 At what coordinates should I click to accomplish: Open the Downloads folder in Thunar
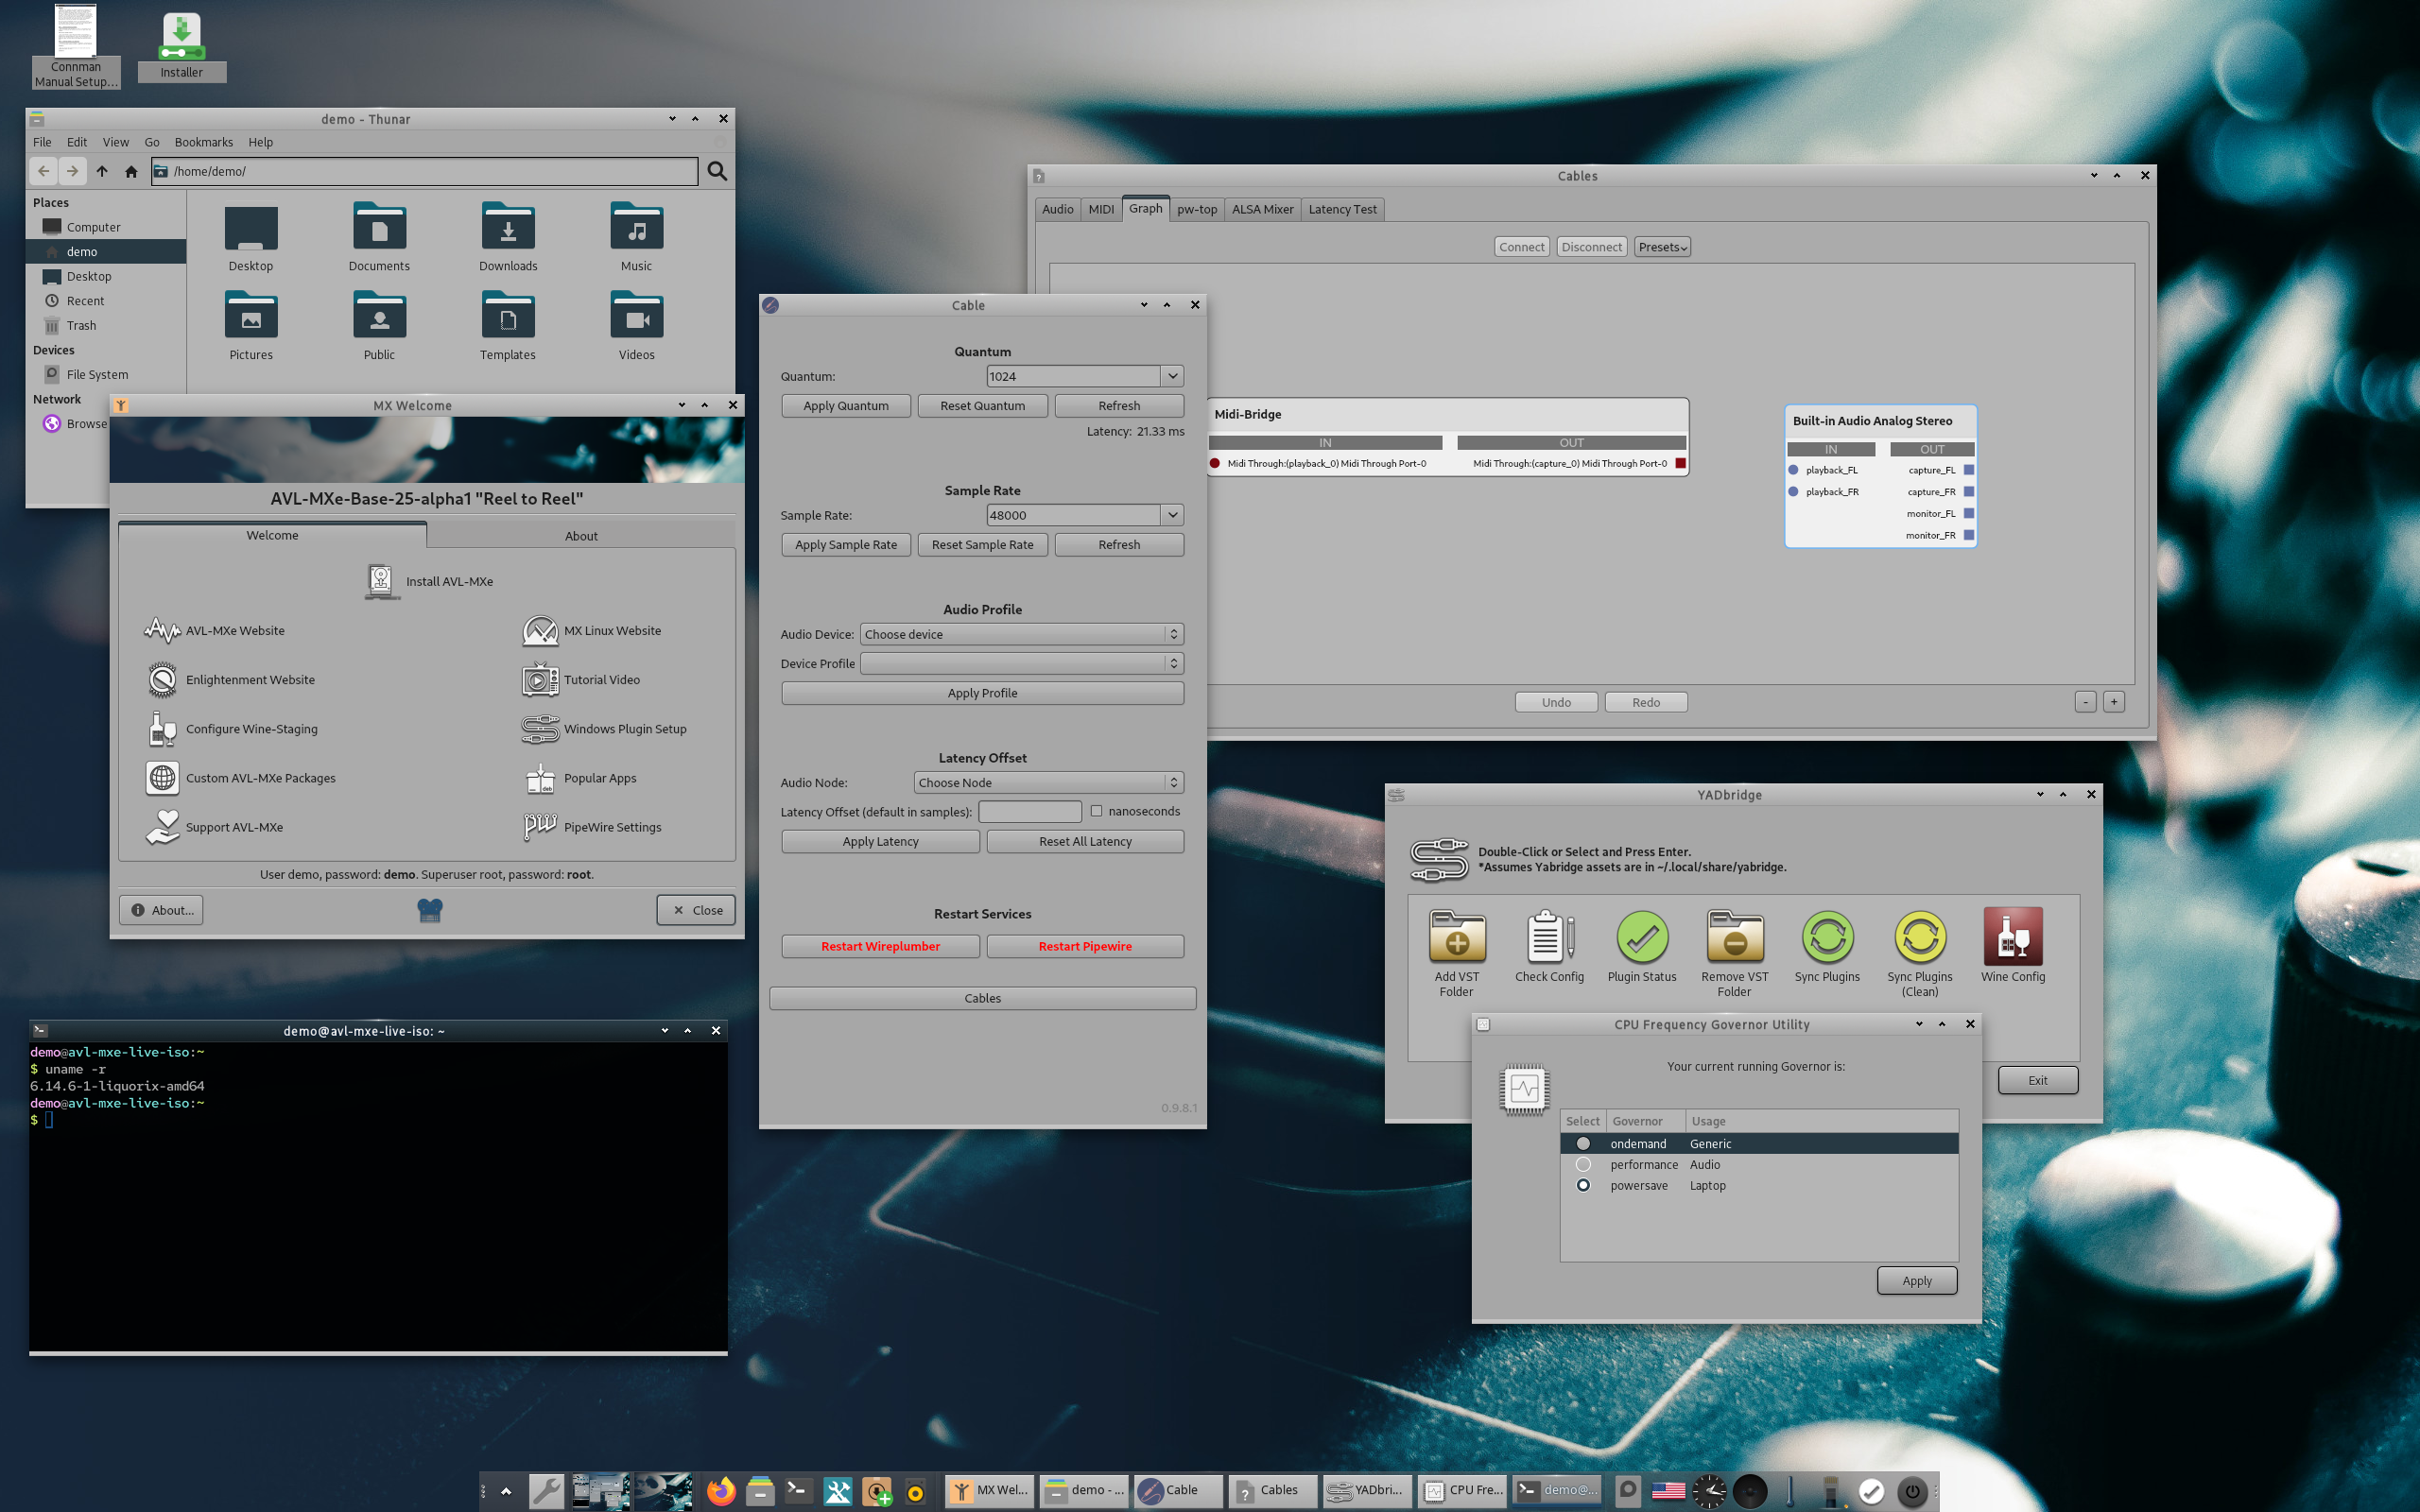click(x=508, y=238)
